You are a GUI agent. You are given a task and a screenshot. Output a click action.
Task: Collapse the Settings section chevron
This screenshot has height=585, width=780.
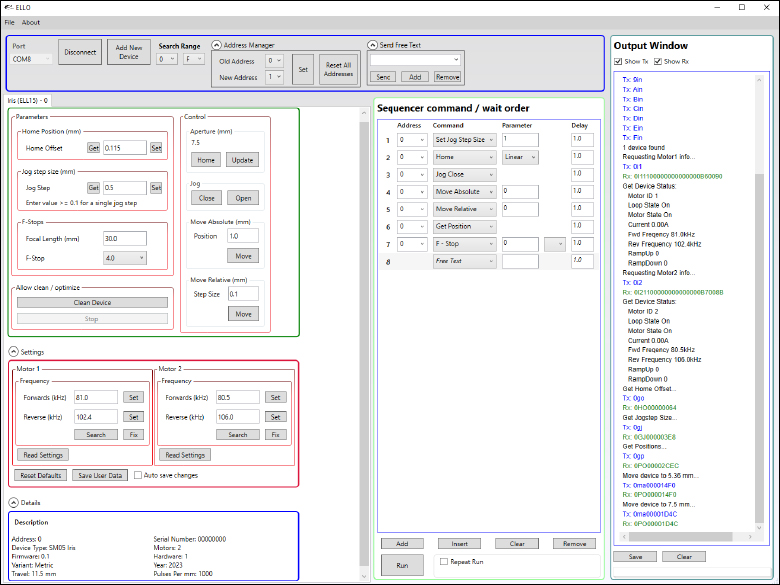click(13, 351)
